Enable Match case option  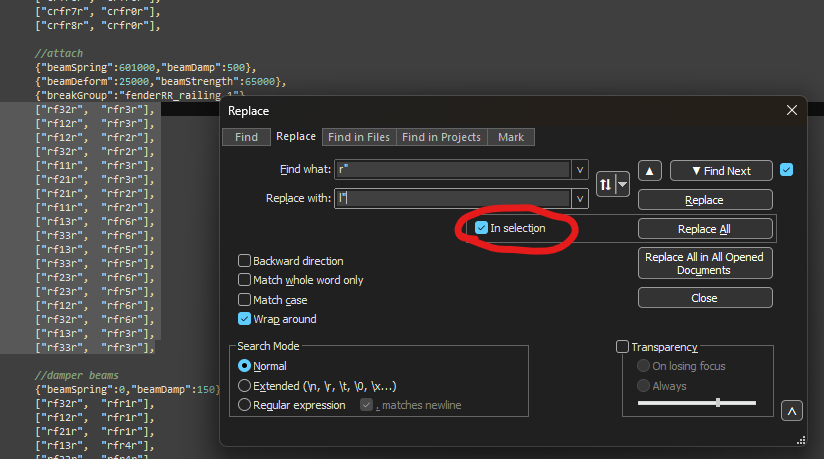245,300
